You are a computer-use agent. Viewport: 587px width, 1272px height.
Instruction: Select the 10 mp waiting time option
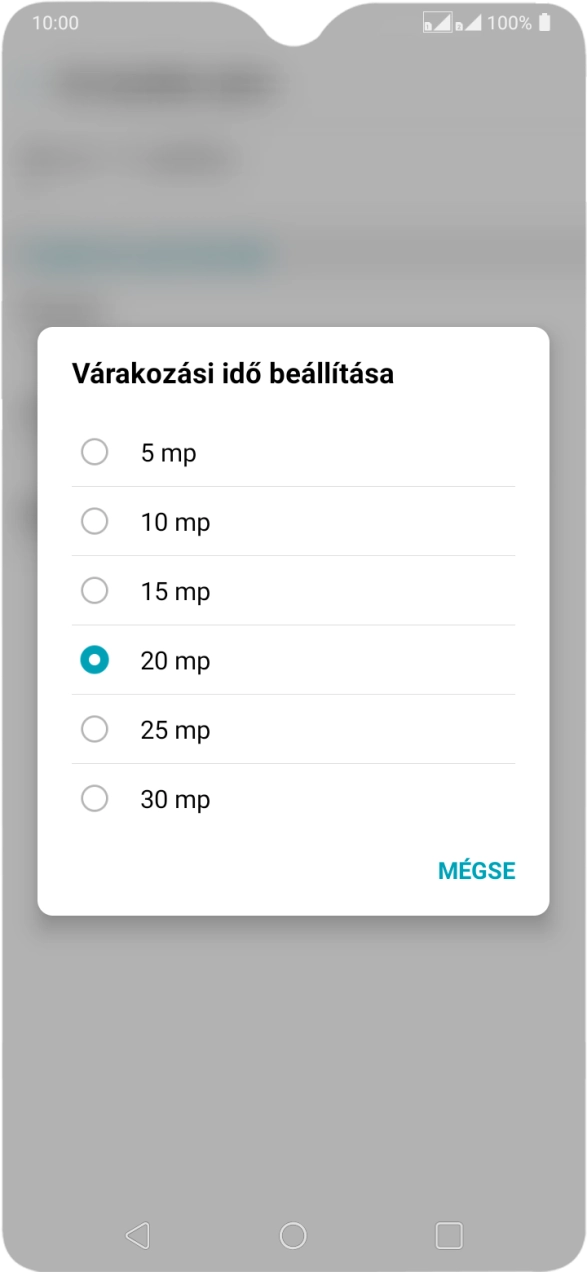click(x=95, y=521)
